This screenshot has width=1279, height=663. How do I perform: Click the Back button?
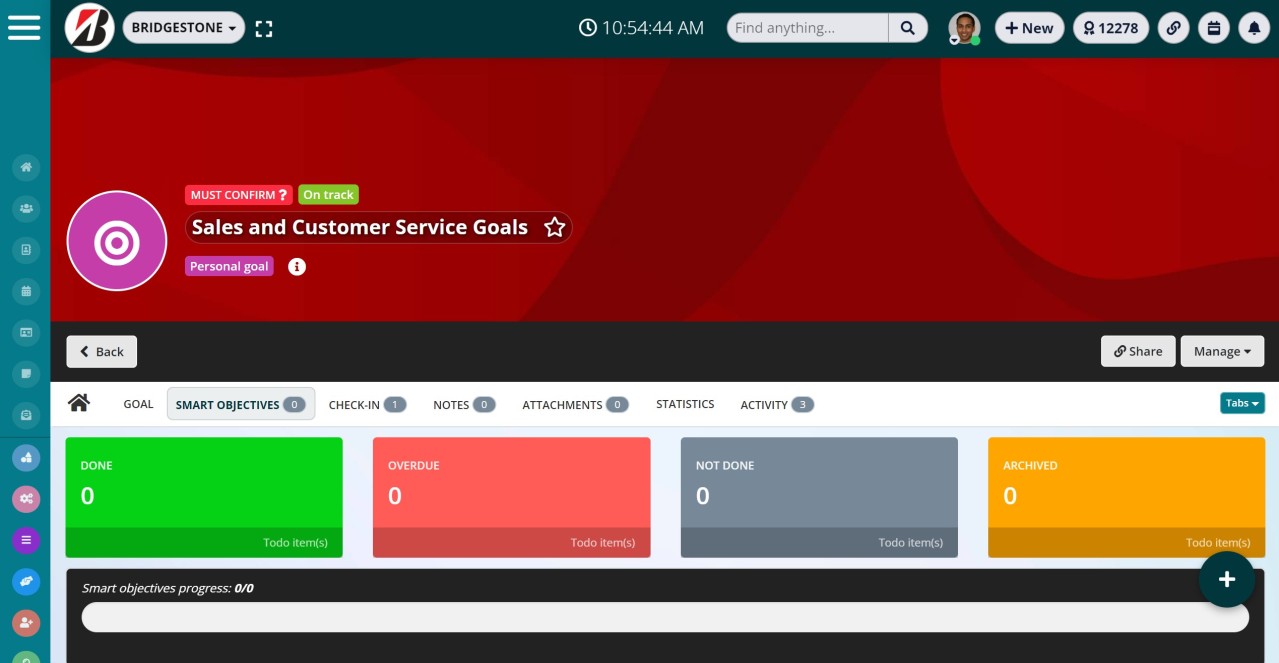102,351
